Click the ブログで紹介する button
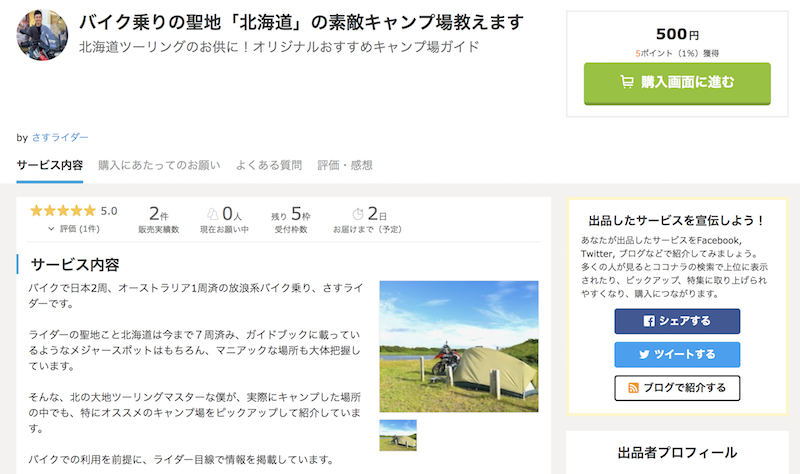The width and height of the screenshot is (800, 474). point(677,388)
